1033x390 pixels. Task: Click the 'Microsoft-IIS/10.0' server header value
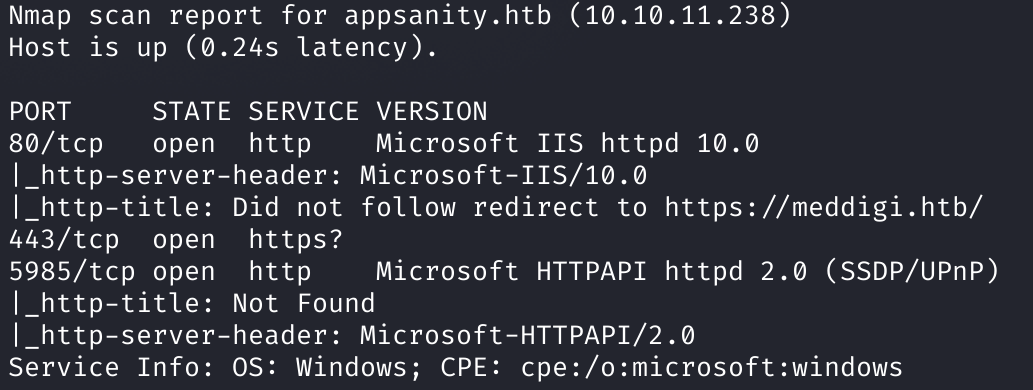click(503, 175)
